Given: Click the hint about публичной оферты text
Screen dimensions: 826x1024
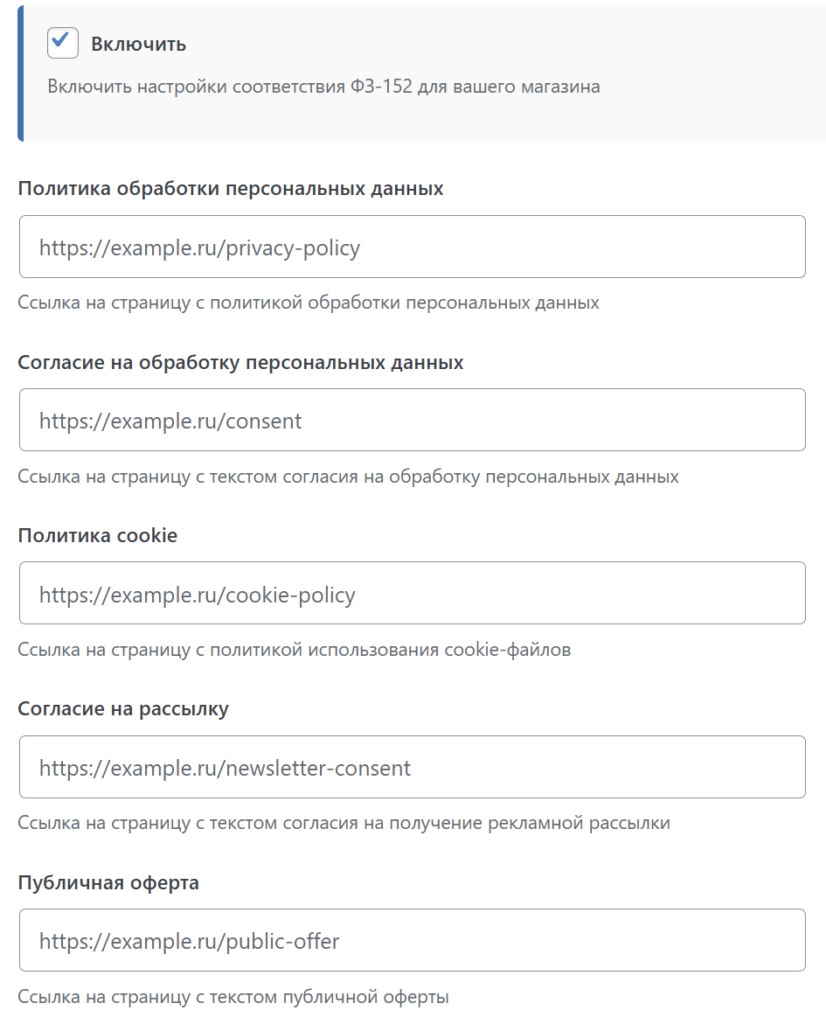Looking at the screenshot, I should [x=234, y=997].
